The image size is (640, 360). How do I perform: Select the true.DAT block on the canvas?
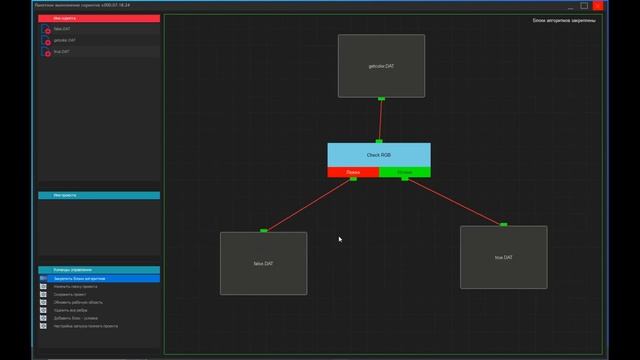(504, 257)
